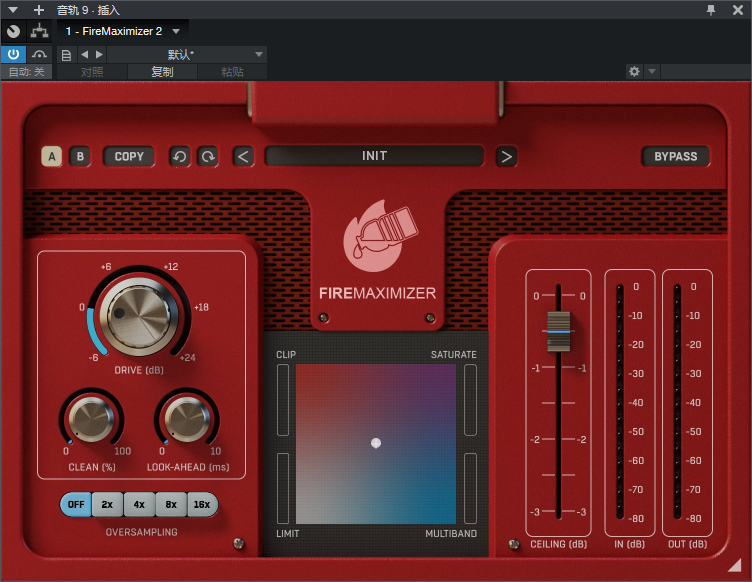Image resolution: width=752 pixels, height=582 pixels.
Task: Click the +24 drive scale mark
Action: click(188, 358)
